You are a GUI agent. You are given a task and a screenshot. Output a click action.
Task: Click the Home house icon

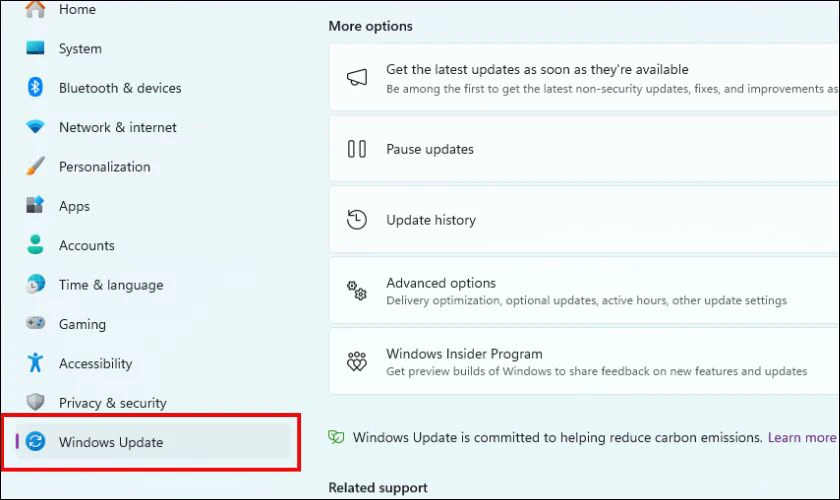tap(35, 9)
